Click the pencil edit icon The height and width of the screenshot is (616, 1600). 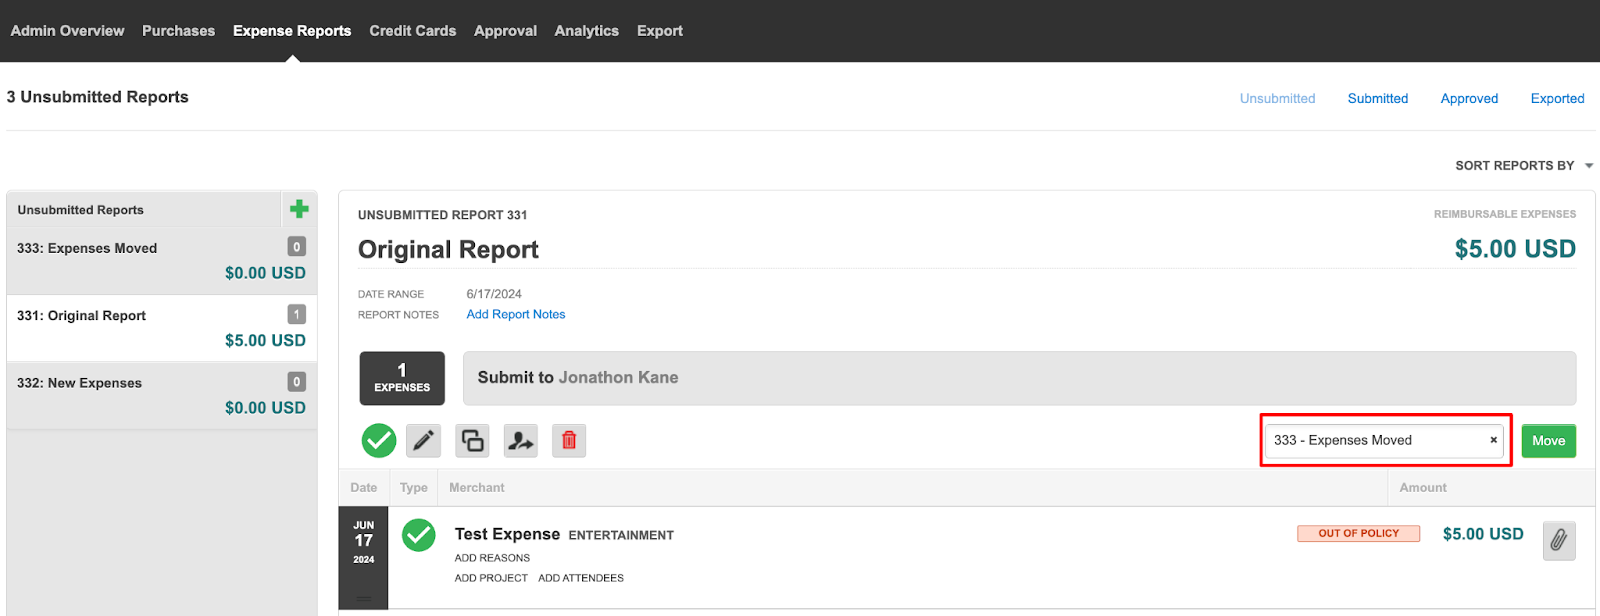[424, 440]
